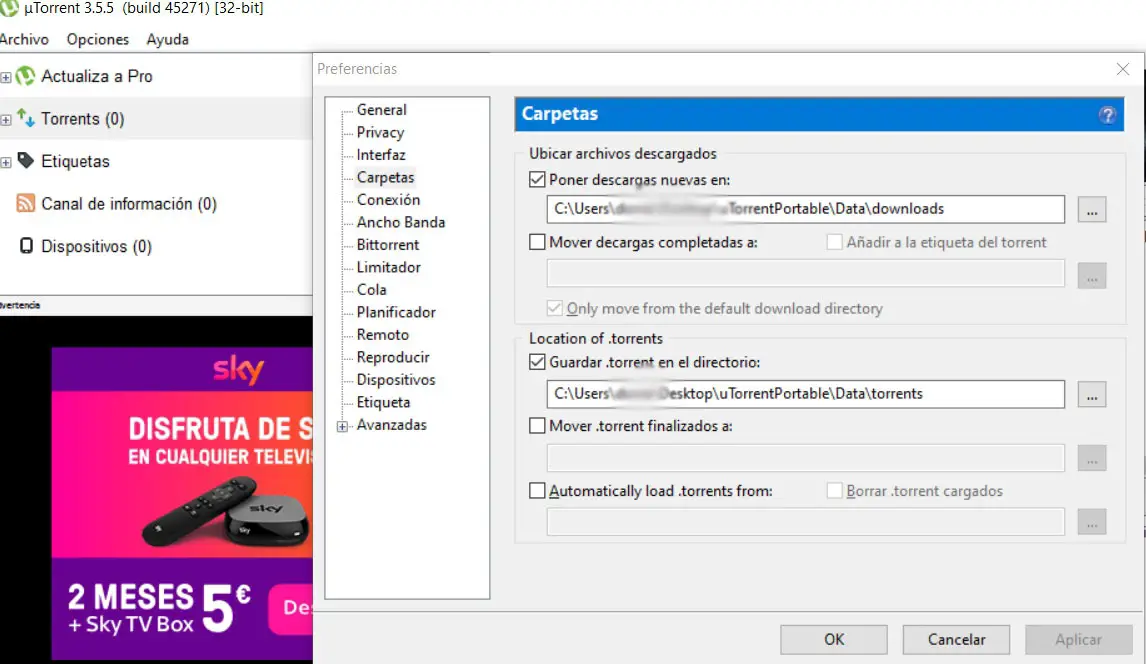
Task: Click the OK button
Action: [834, 640]
